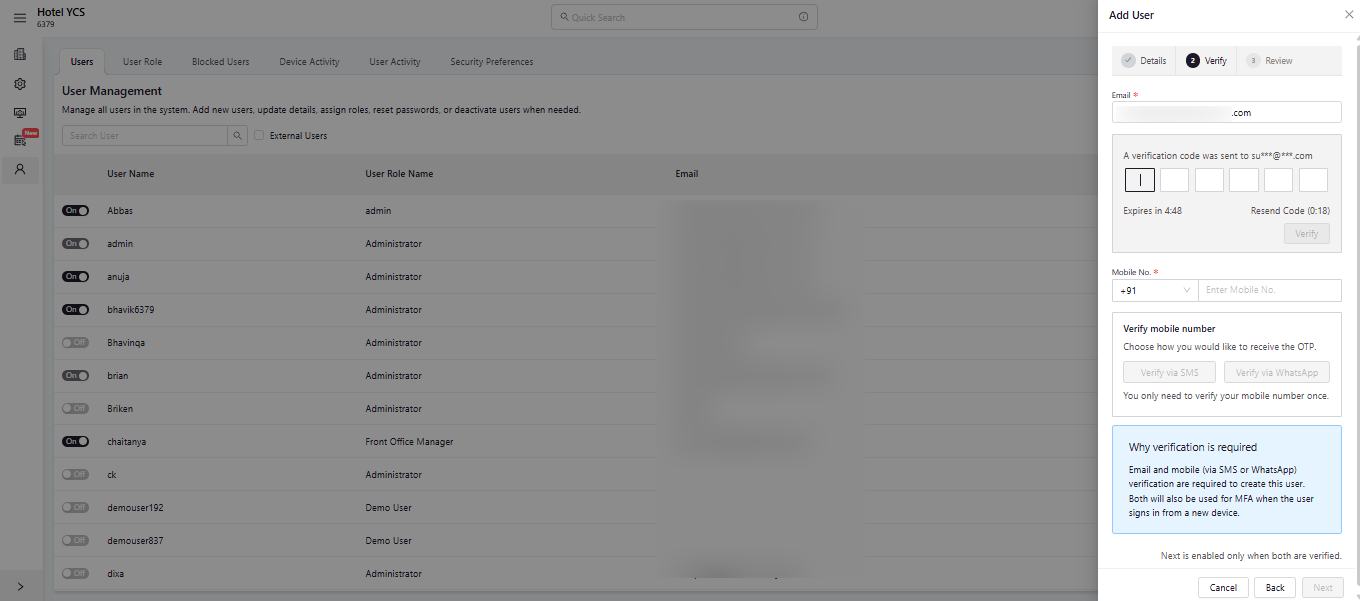Click Verify via SMS button
Image resolution: width=1360 pixels, height=601 pixels.
click(1169, 372)
